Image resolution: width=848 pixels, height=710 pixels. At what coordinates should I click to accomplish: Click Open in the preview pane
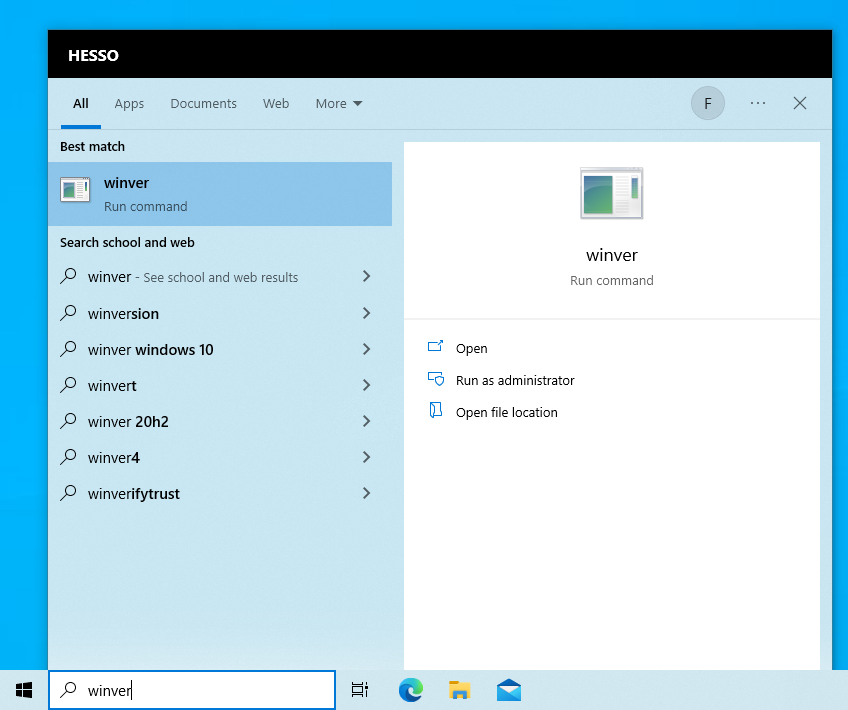pyautogui.click(x=472, y=348)
